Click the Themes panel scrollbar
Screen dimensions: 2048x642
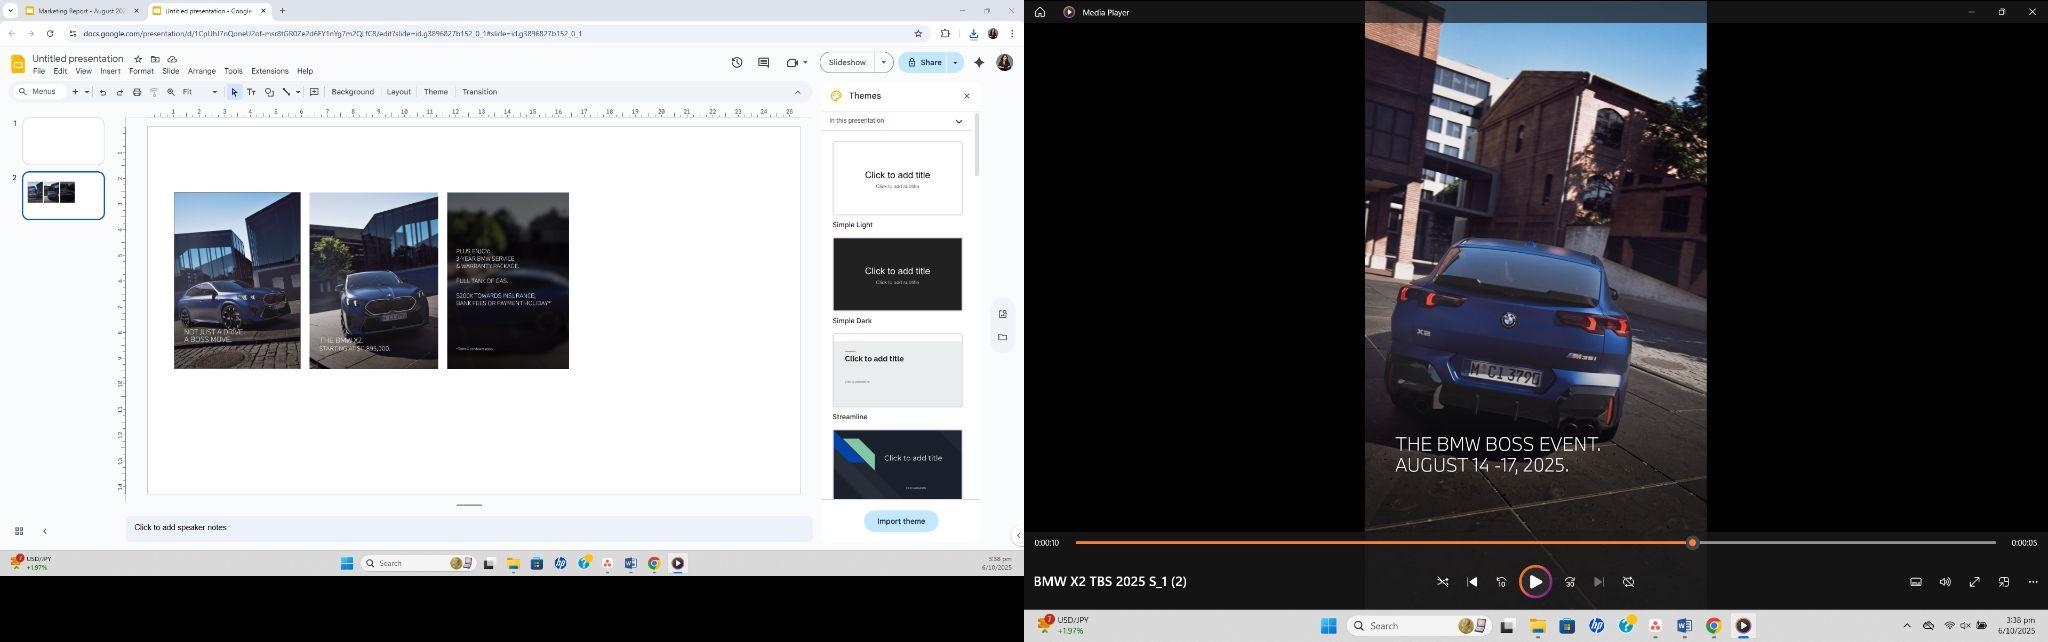click(977, 145)
